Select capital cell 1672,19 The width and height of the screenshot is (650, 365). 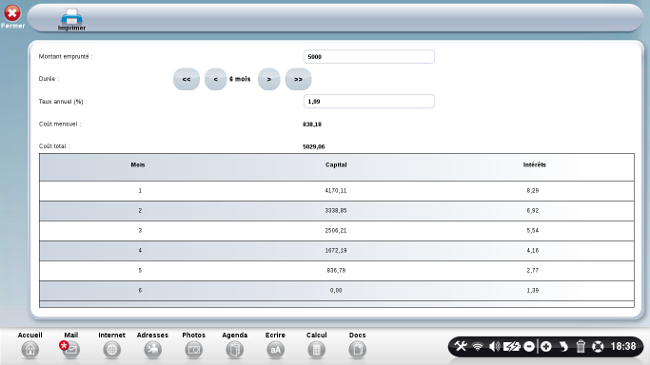click(336, 251)
